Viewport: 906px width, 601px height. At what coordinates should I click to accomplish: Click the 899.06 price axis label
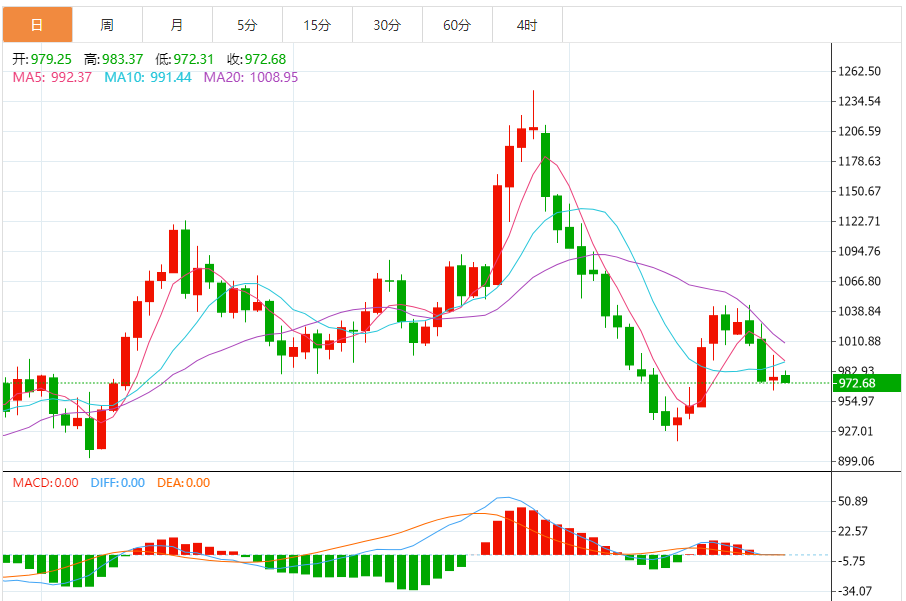coord(856,461)
